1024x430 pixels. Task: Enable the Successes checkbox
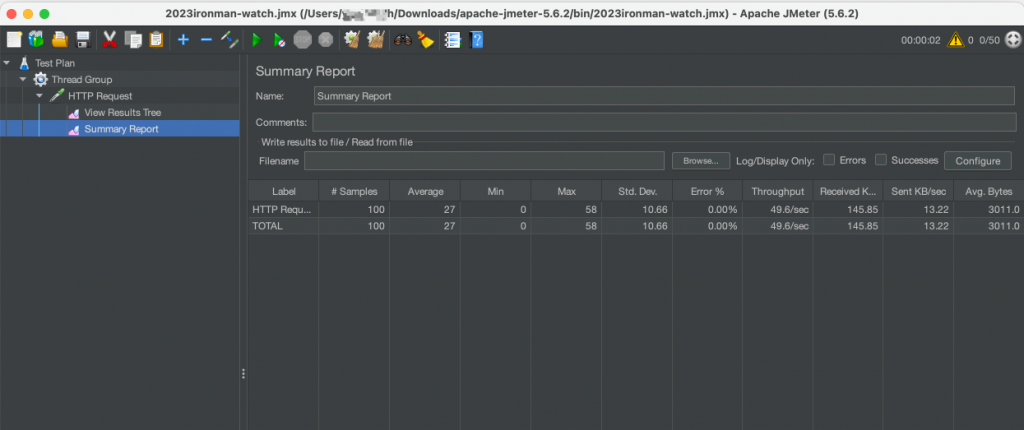point(880,160)
